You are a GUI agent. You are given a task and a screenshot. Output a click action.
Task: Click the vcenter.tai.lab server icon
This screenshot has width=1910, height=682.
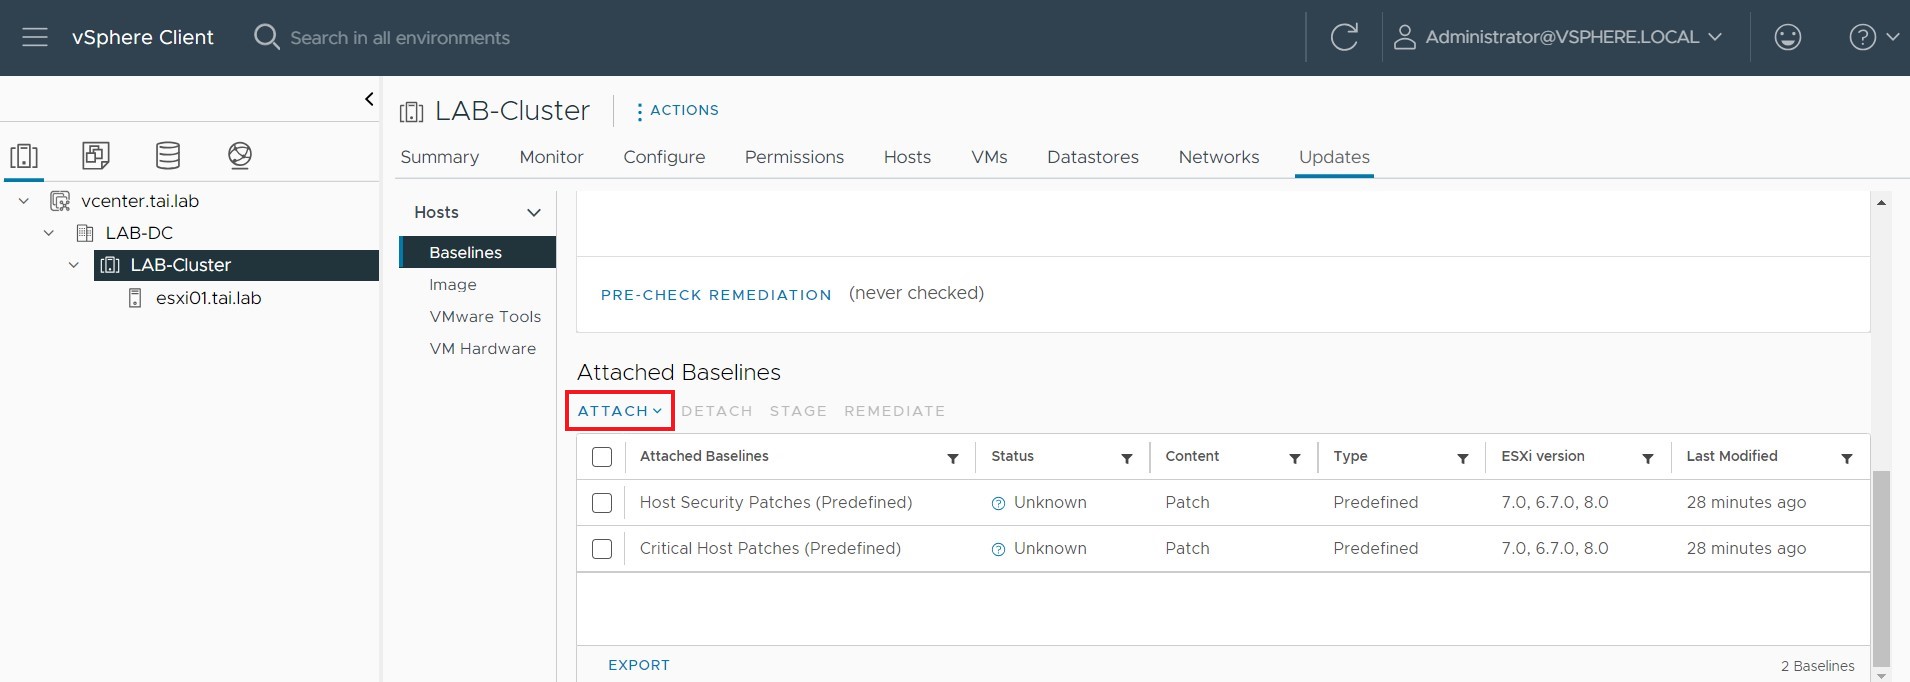(60, 201)
